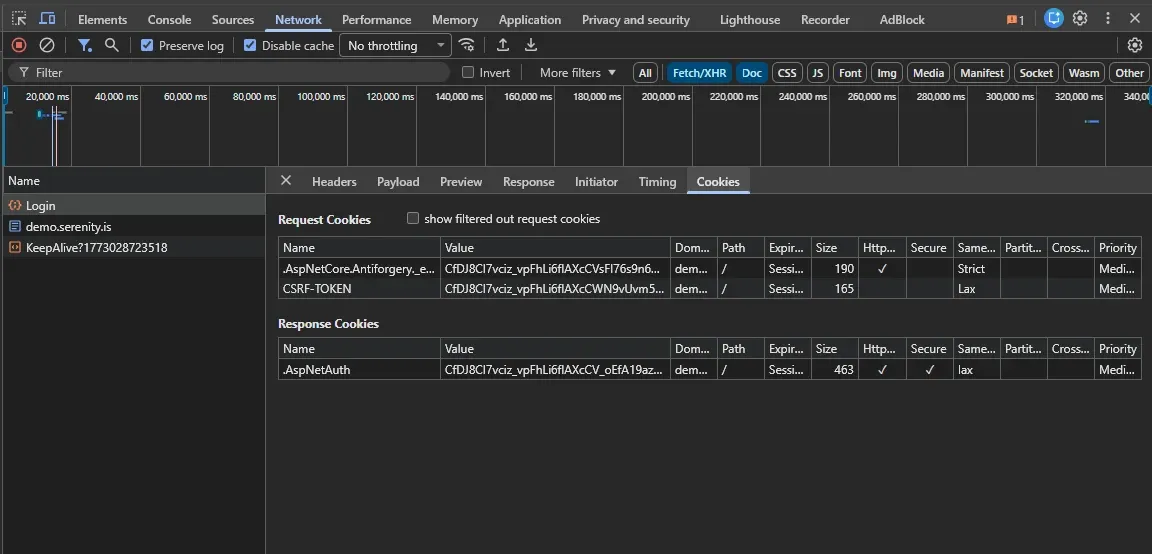Open the Recorder panel
1152x554 pixels.
pos(825,20)
